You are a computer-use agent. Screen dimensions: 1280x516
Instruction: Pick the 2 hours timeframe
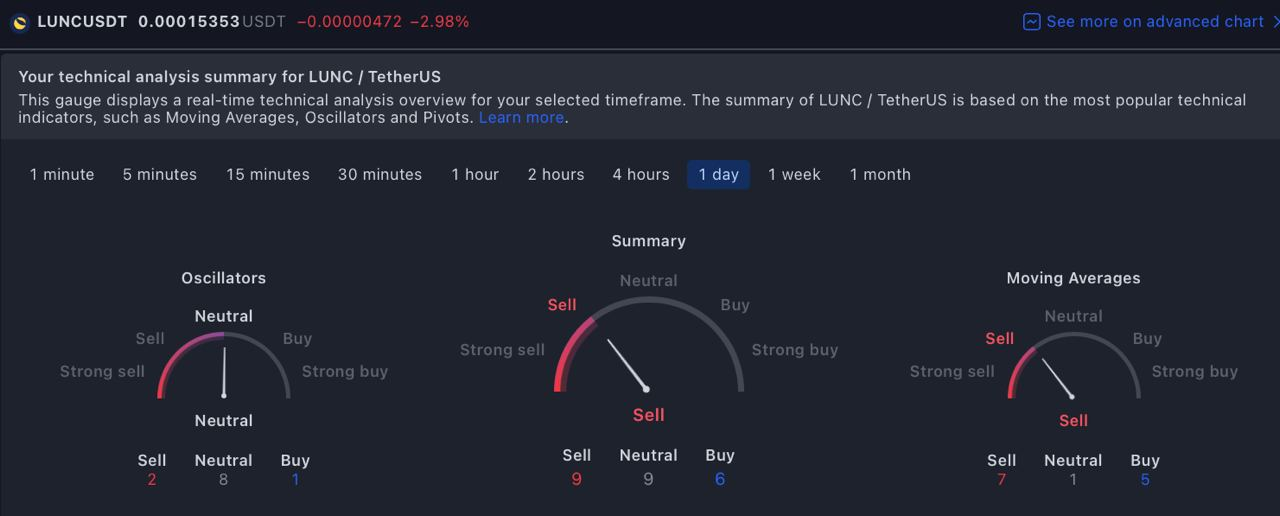[556, 175]
